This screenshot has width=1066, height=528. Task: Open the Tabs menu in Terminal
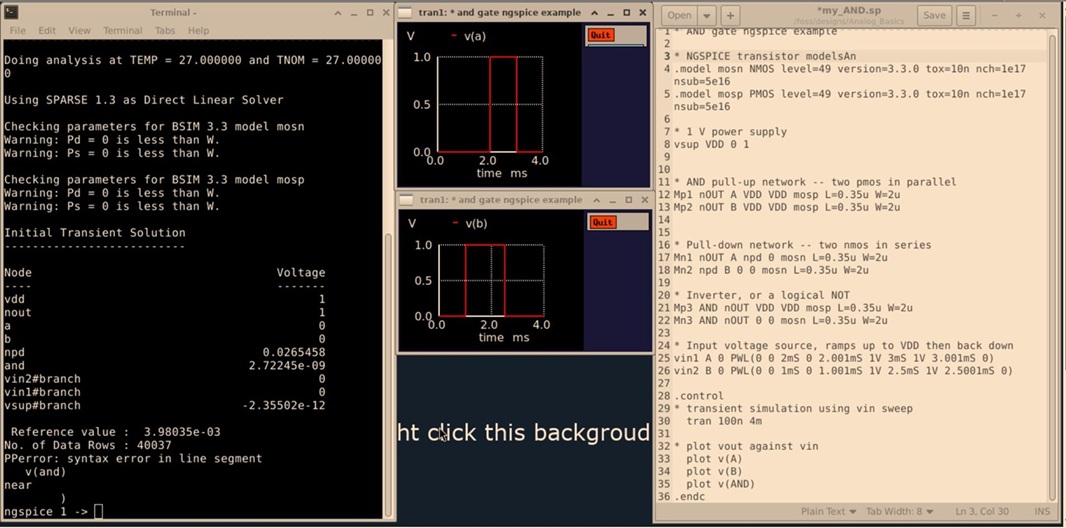(x=165, y=31)
